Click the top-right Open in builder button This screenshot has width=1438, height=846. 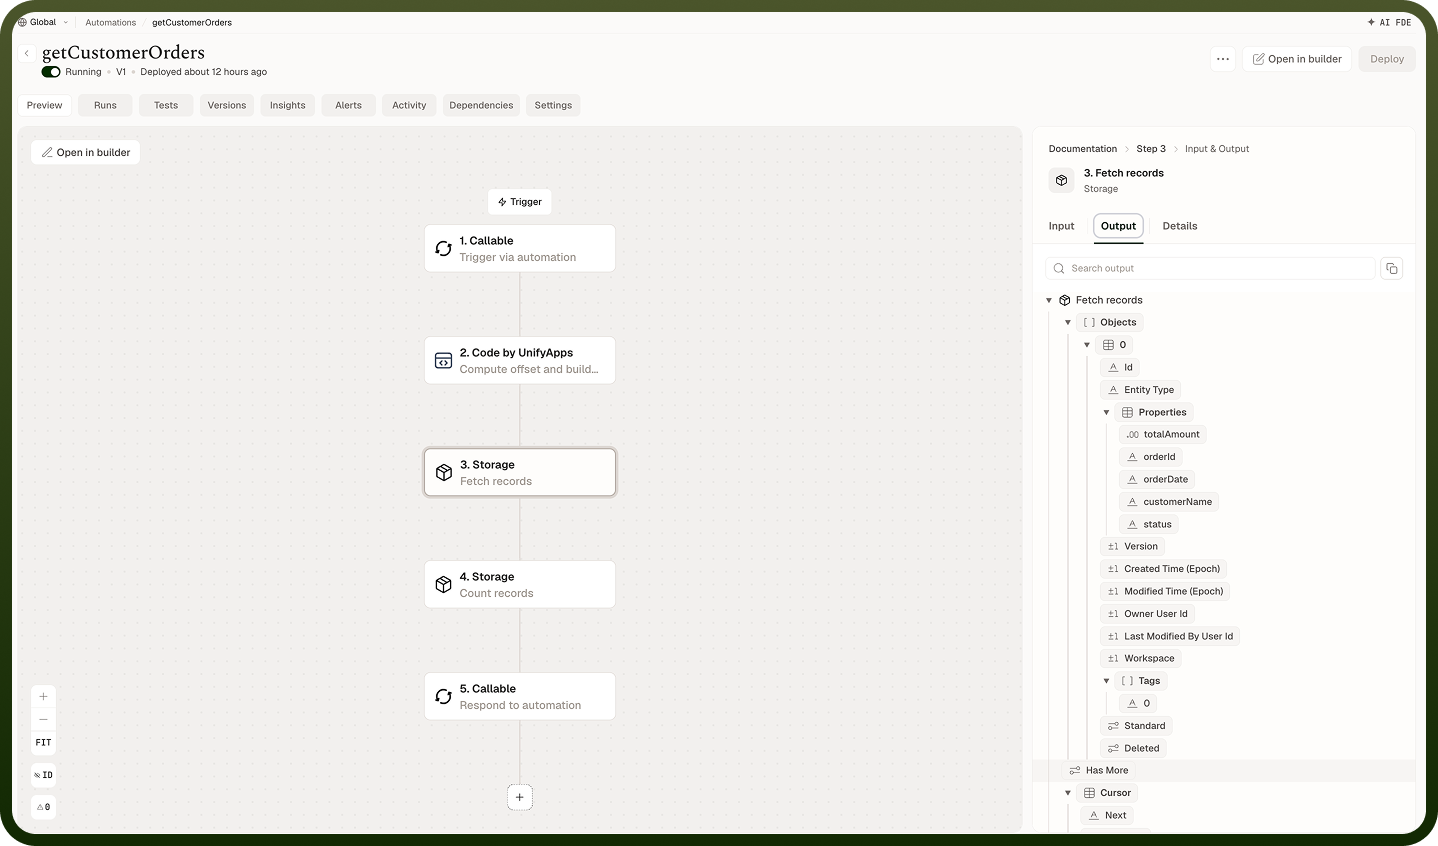click(x=1297, y=59)
